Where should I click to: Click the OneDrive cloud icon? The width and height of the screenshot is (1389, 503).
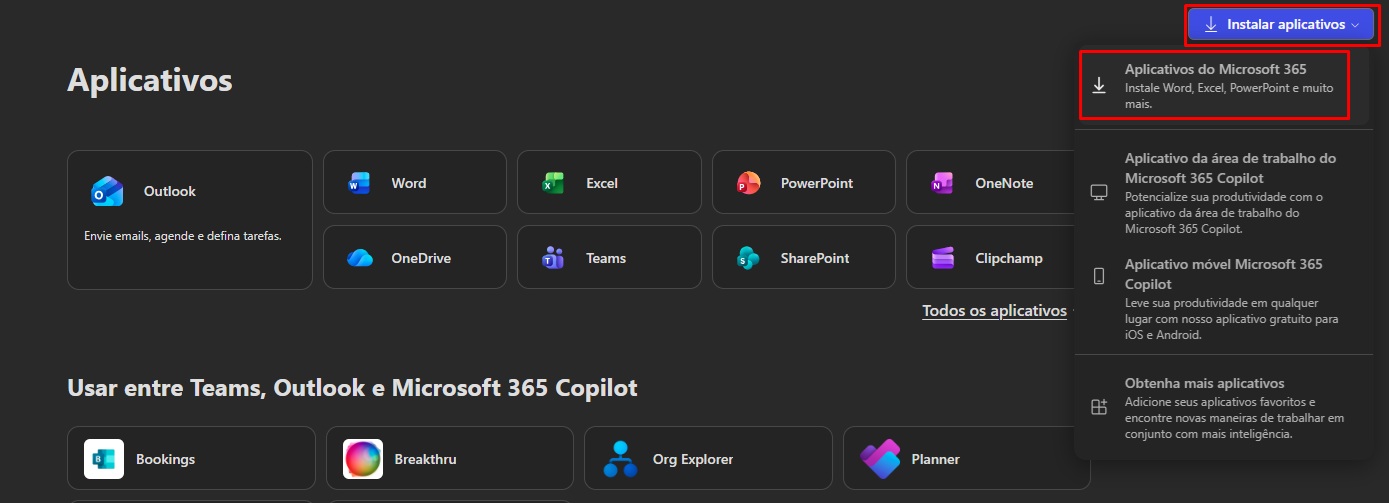(359, 258)
